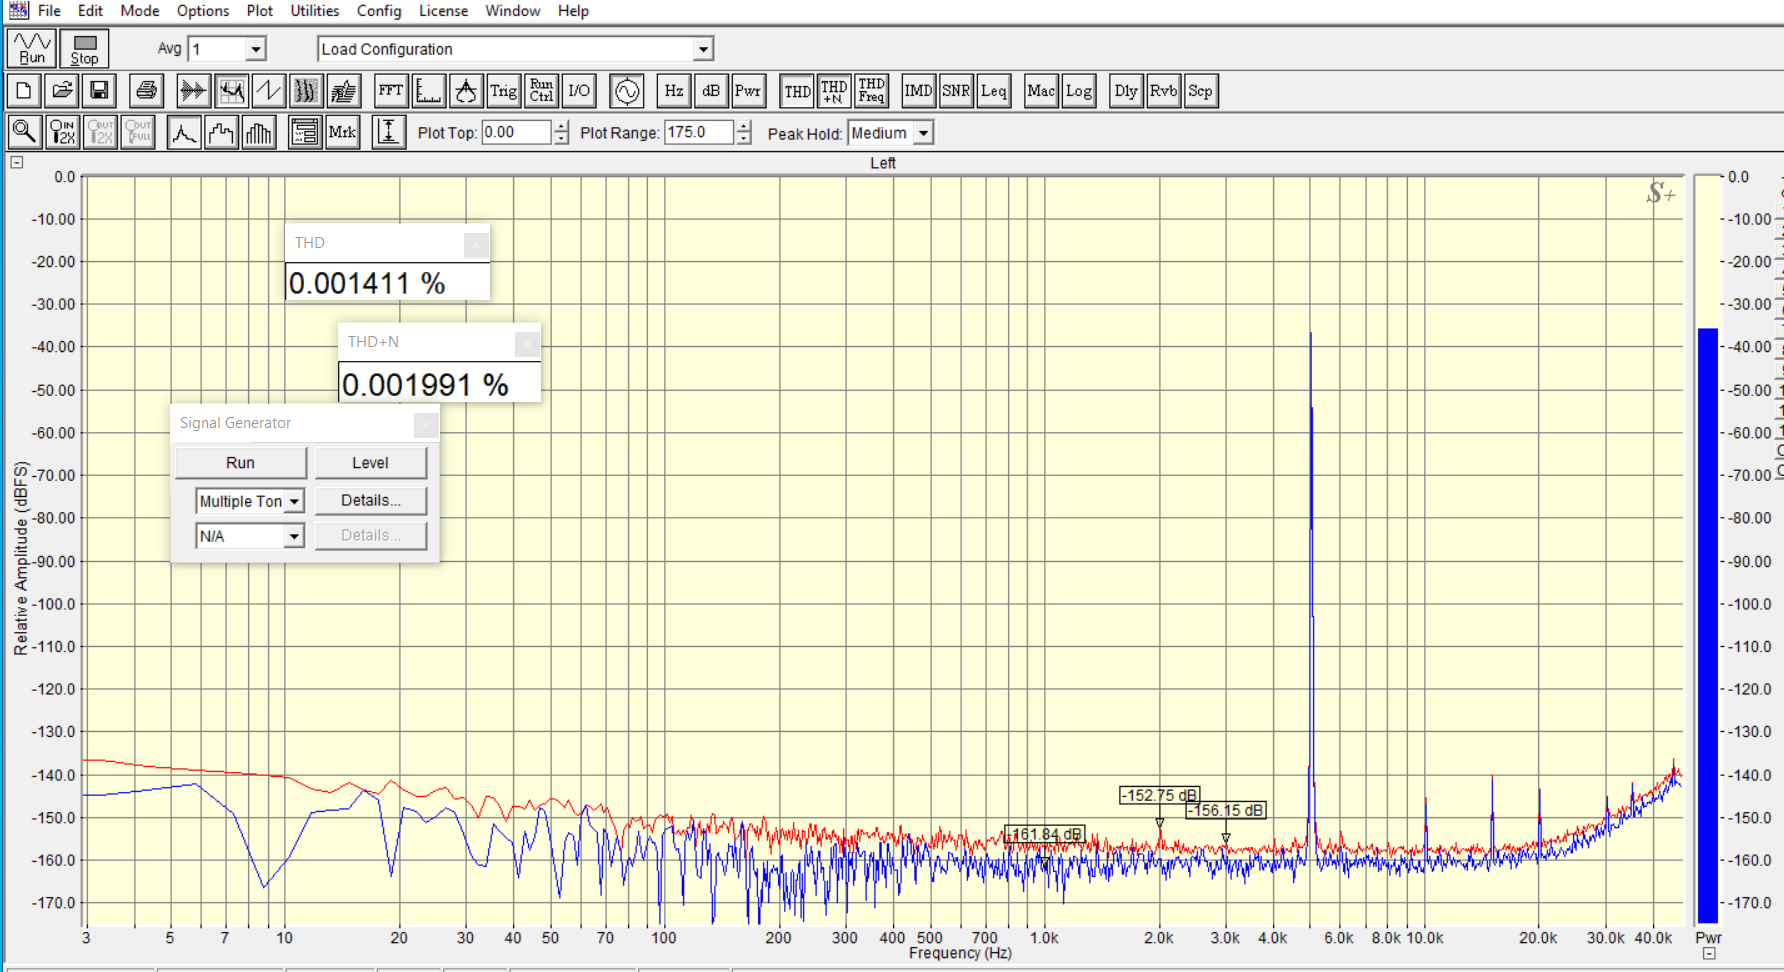Collapse the Pwr meter using its minus box
This screenshot has width=1784, height=972.
[x=1709, y=954]
